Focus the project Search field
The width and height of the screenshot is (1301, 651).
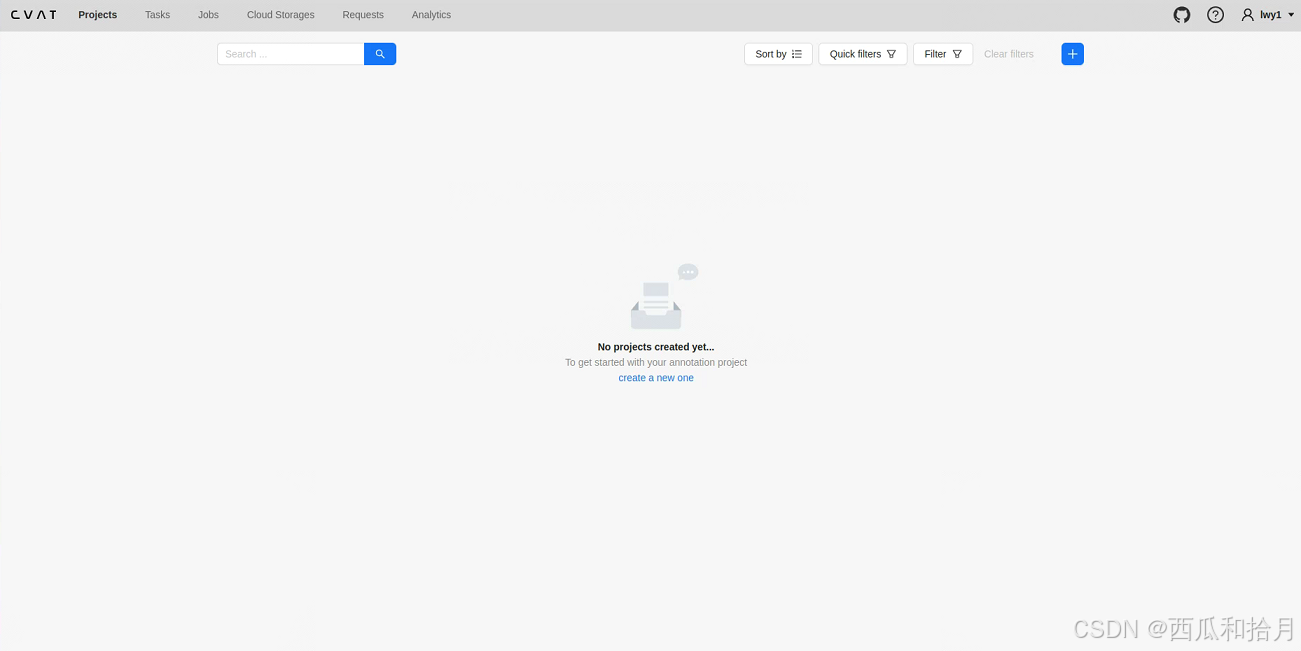pos(290,54)
